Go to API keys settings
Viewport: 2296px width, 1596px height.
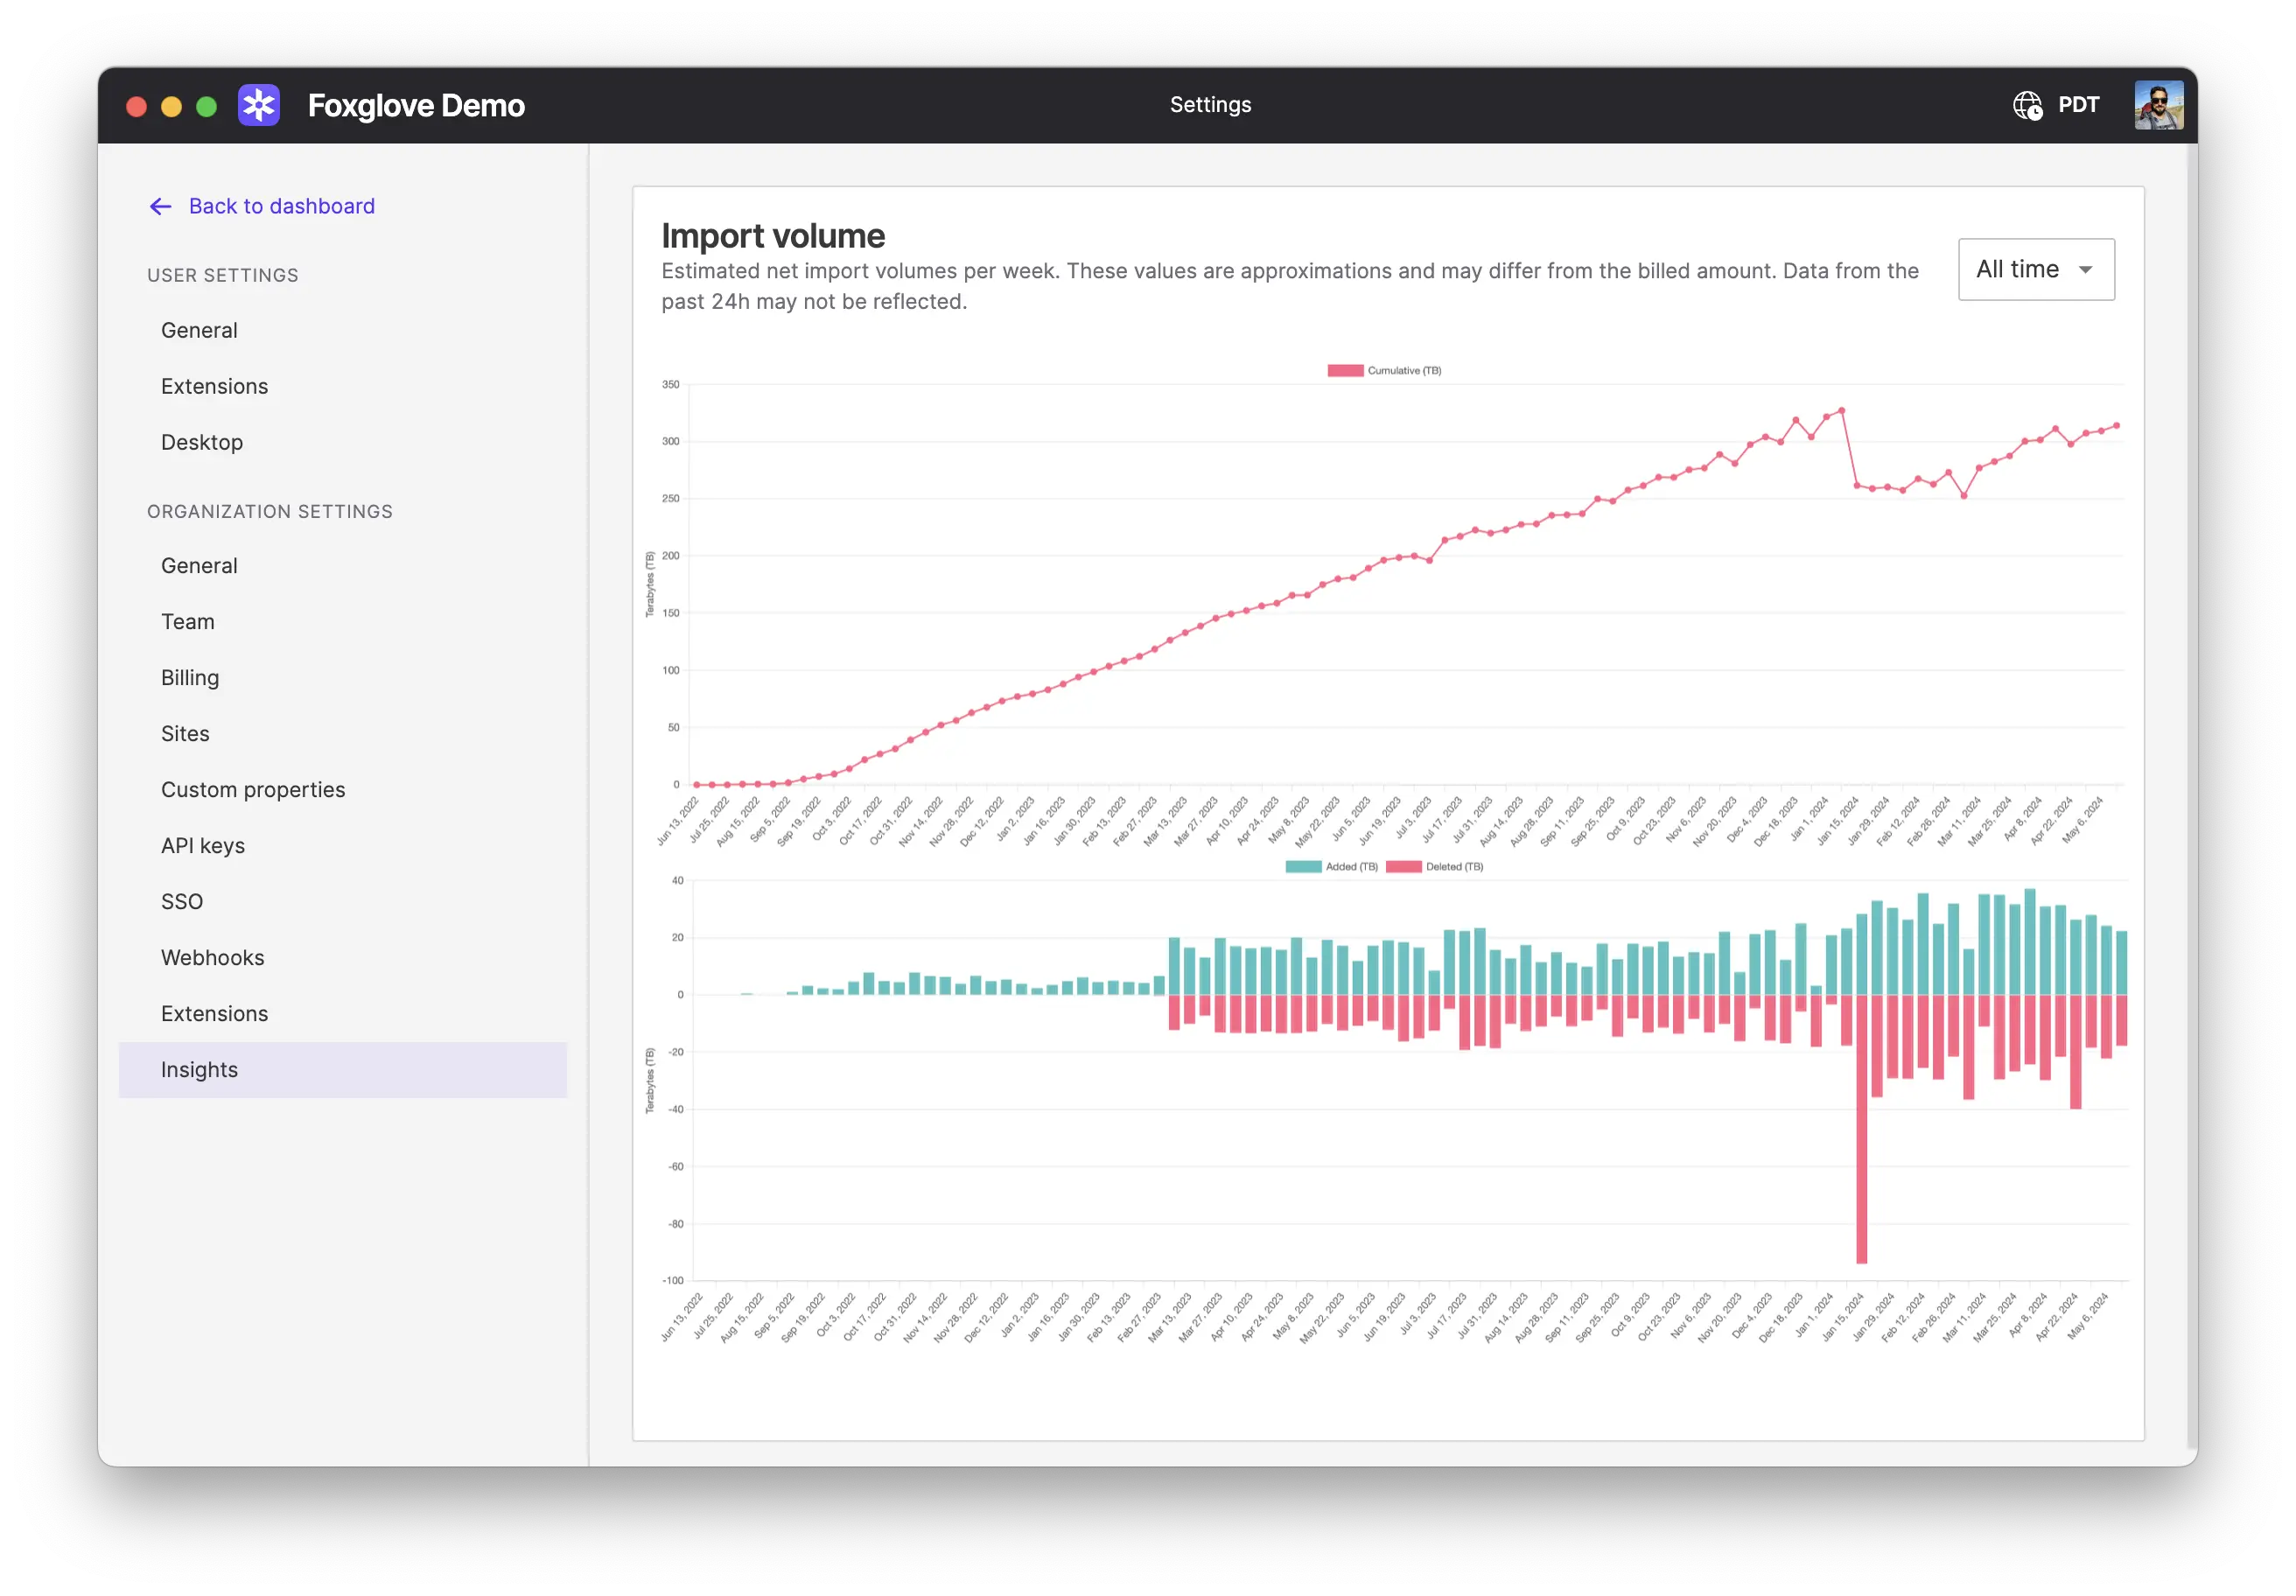203,846
